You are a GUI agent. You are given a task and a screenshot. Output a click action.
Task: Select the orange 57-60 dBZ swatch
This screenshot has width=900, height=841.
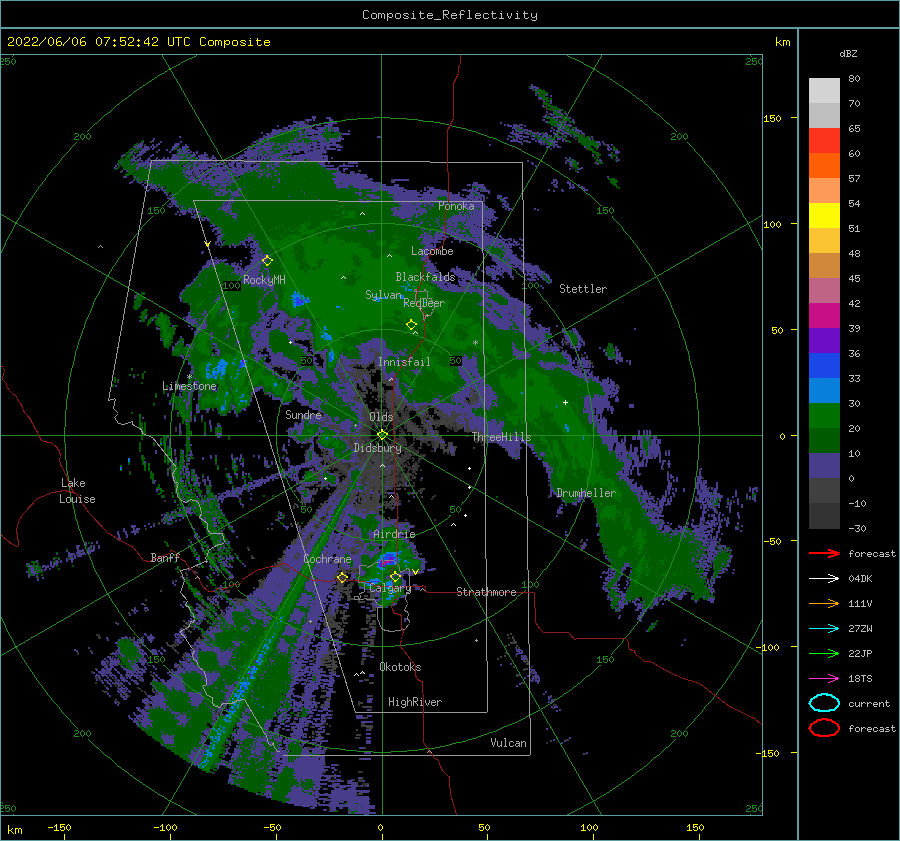click(824, 165)
